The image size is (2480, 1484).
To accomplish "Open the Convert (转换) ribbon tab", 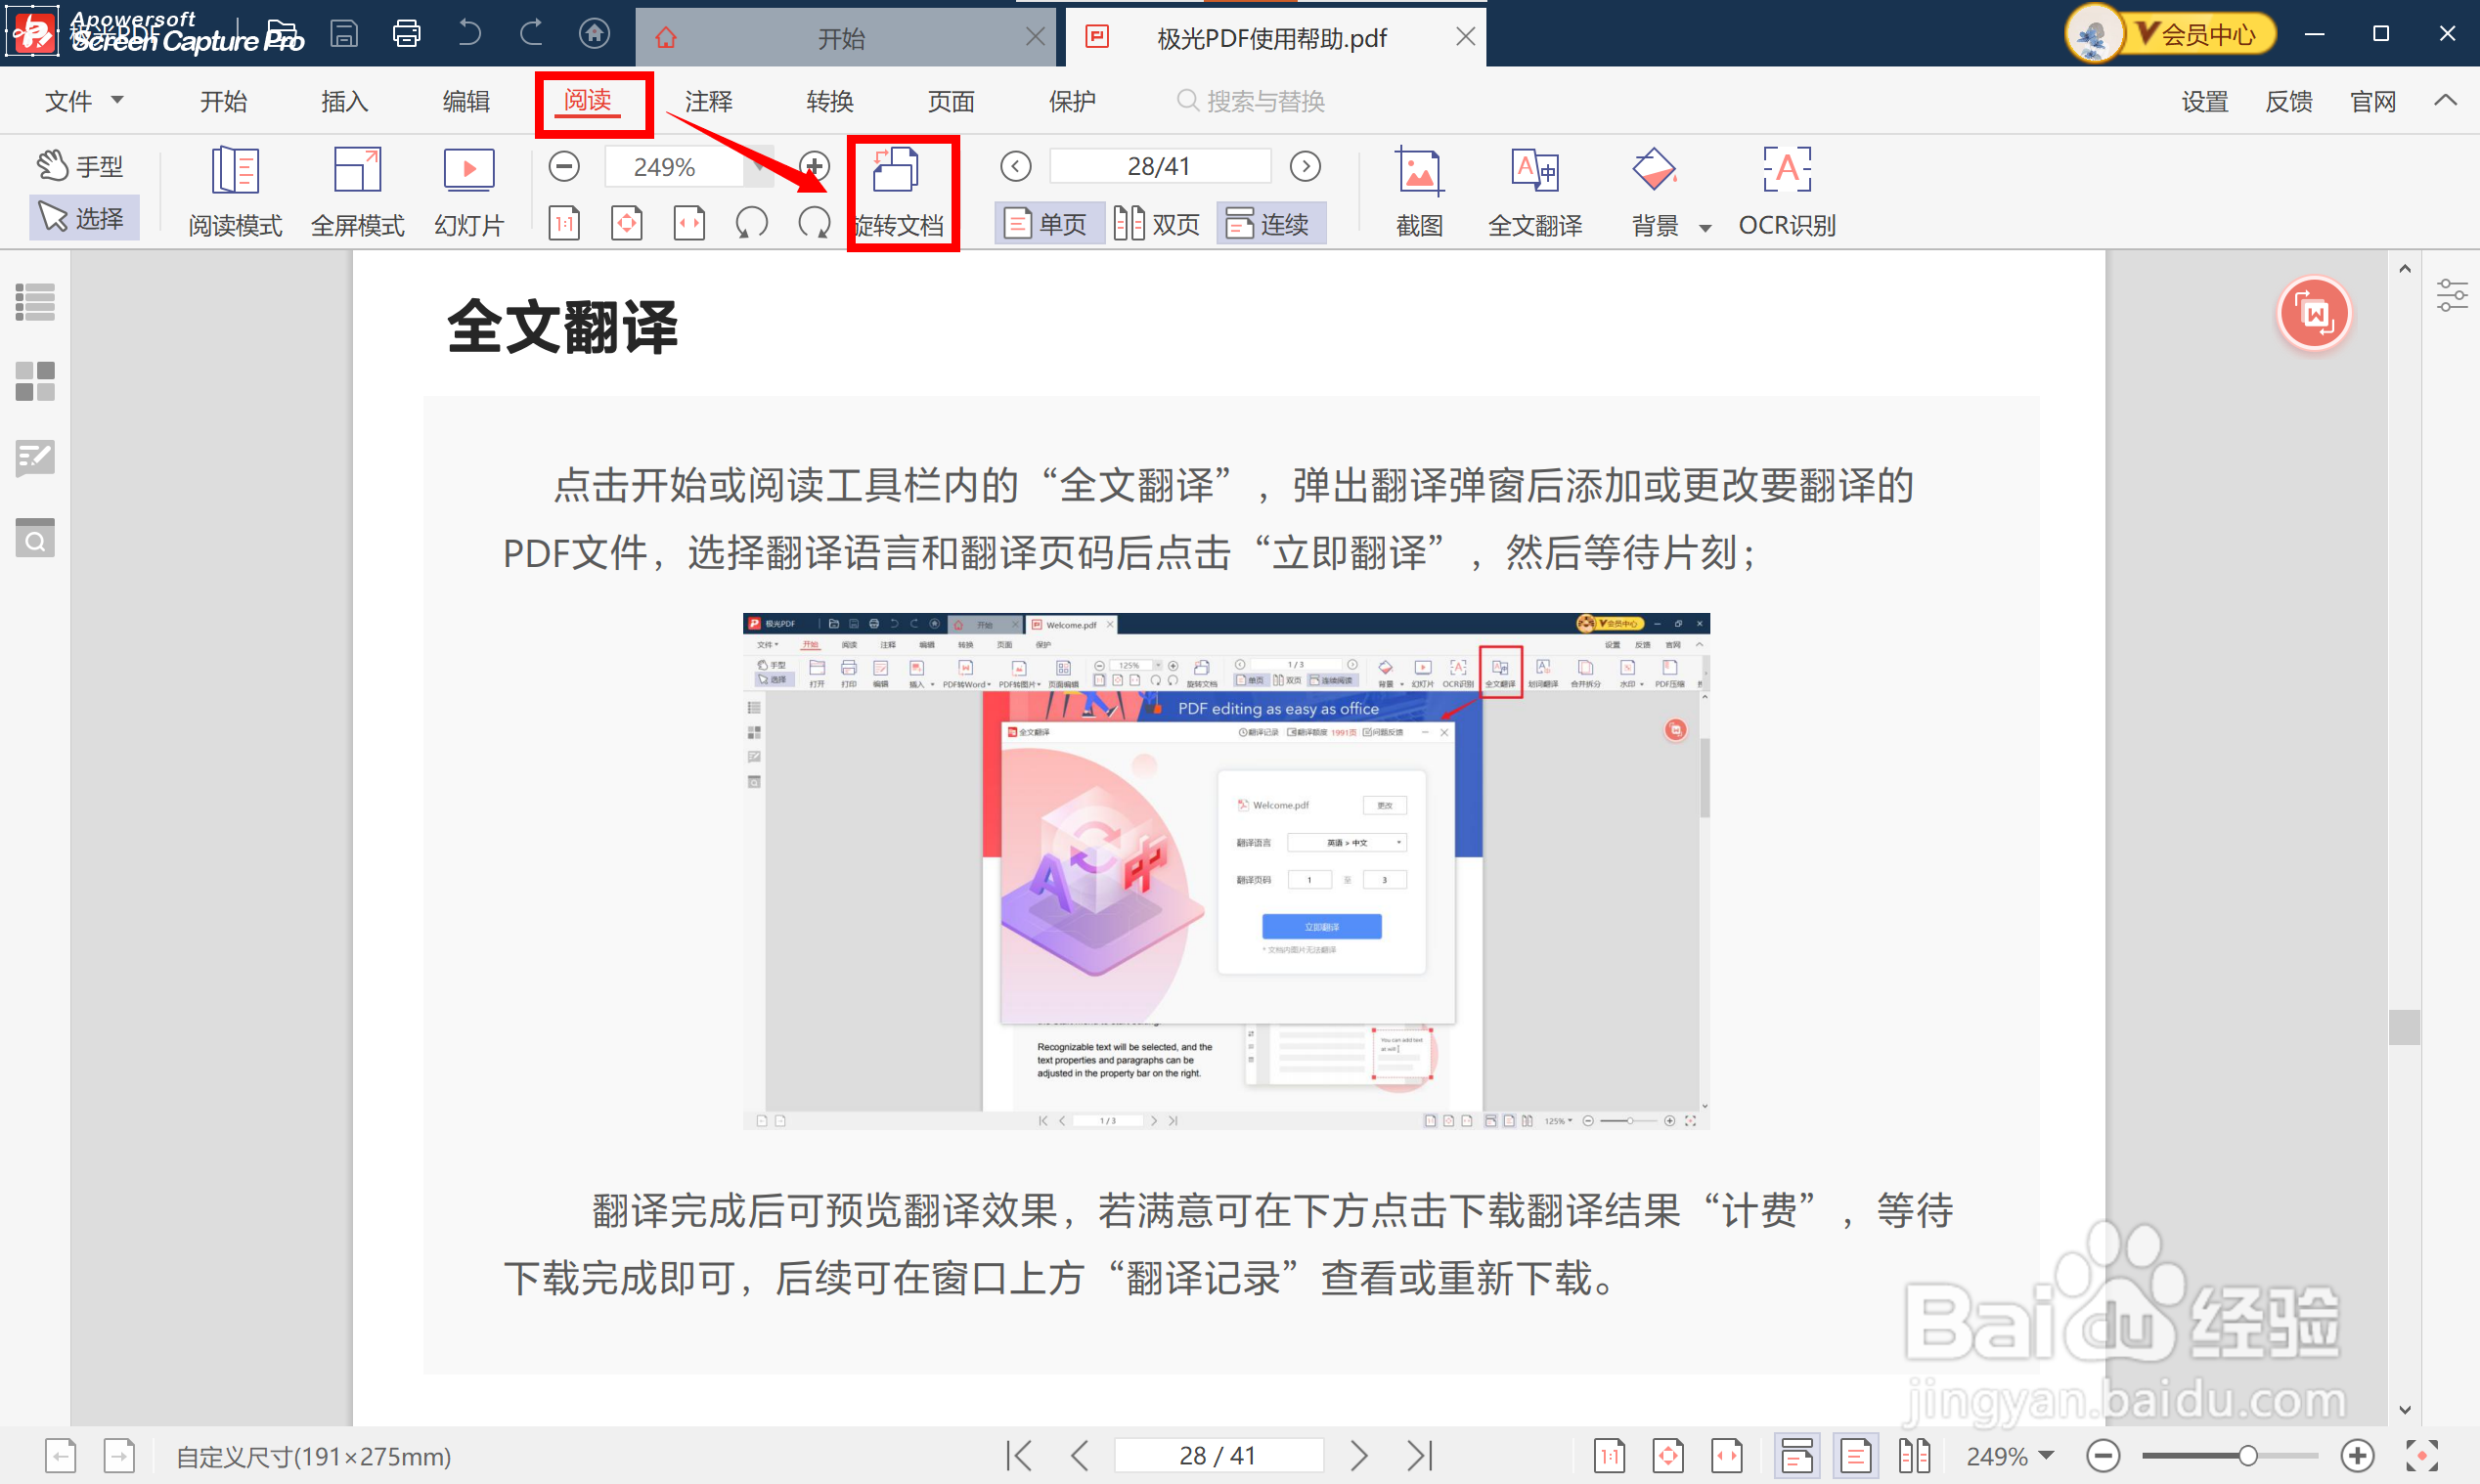I will click(x=829, y=101).
